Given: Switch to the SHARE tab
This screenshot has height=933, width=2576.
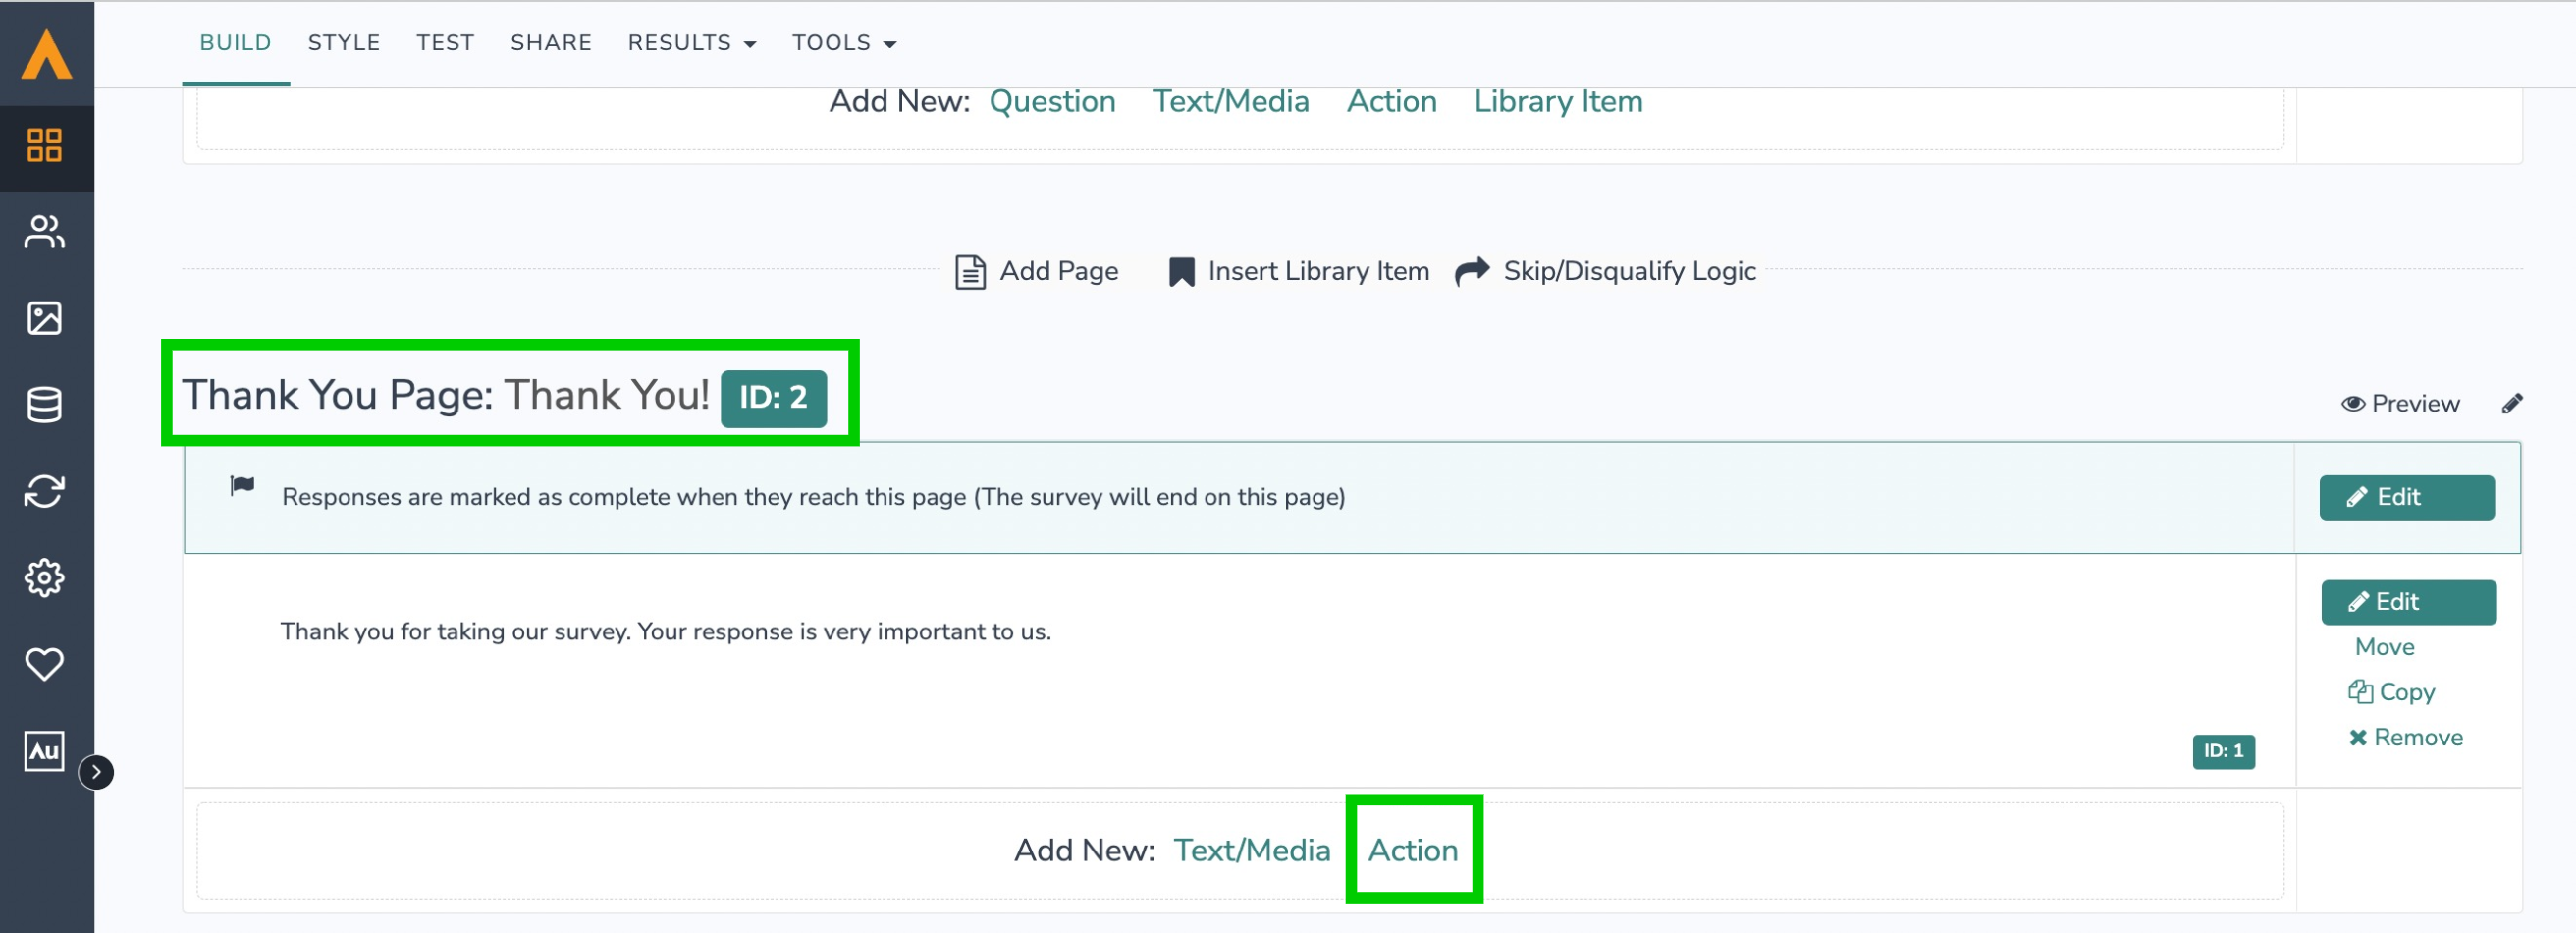Looking at the screenshot, I should point(550,42).
